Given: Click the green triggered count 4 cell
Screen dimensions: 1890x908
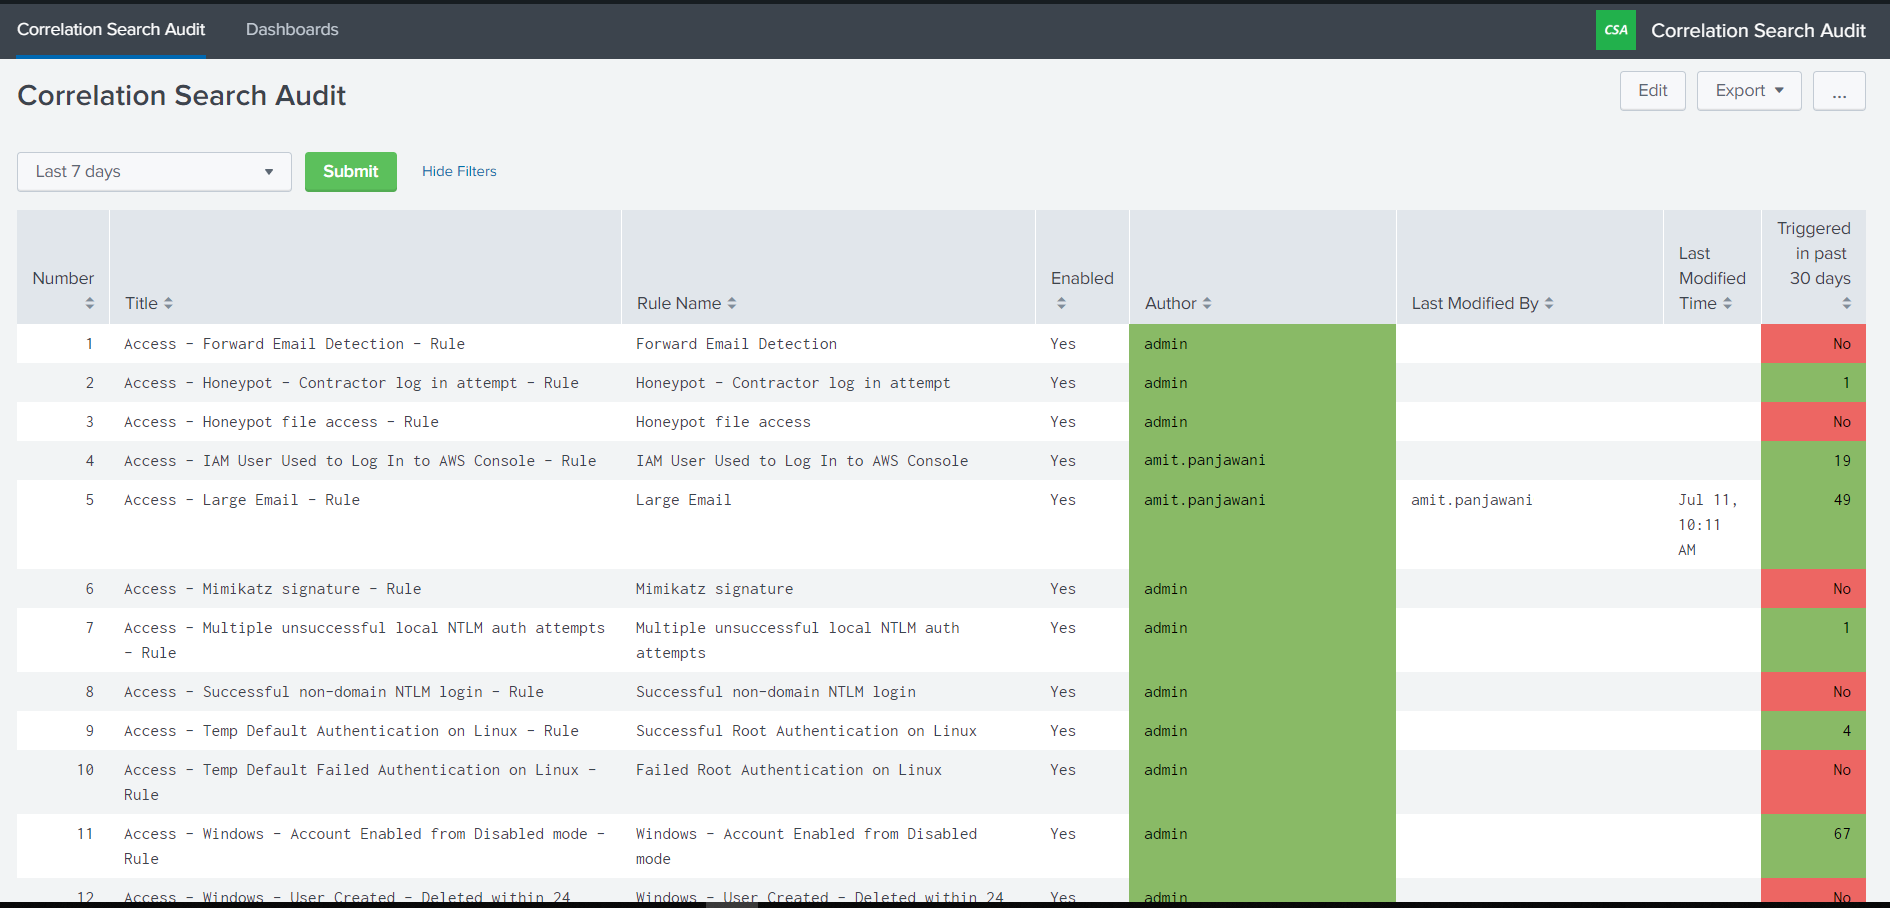Looking at the screenshot, I should click(x=1813, y=731).
